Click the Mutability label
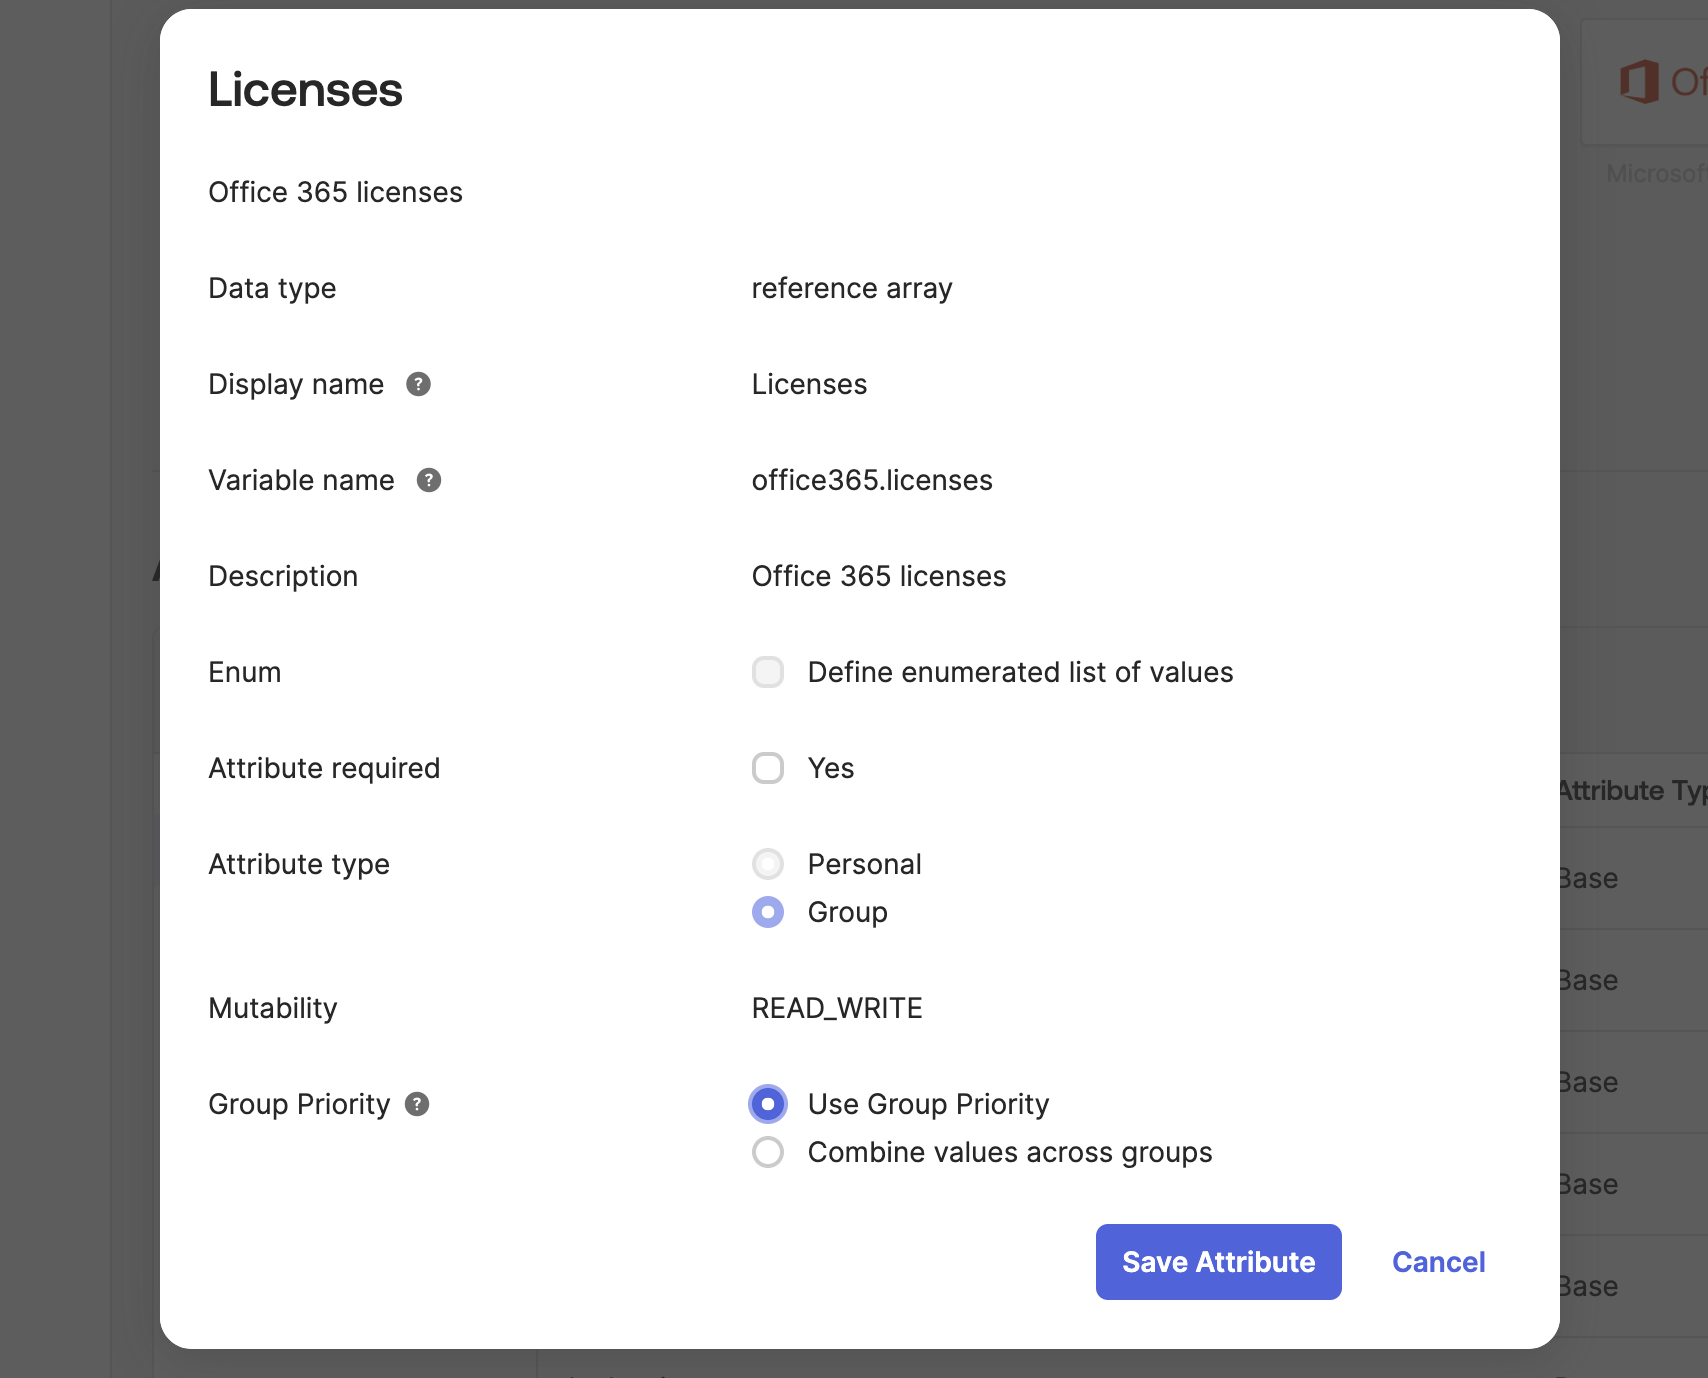Image resolution: width=1708 pixels, height=1378 pixels. point(273,1008)
